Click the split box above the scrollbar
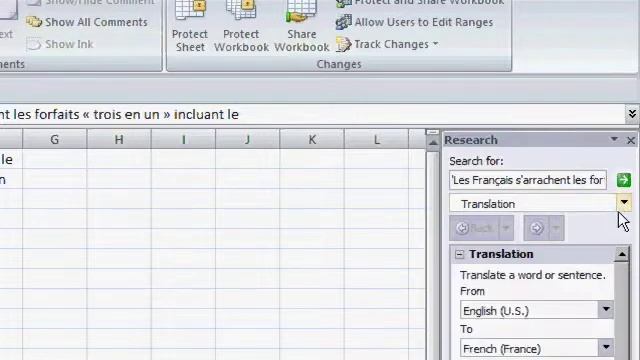Image resolution: width=640 pixels, height=360 pixels. click(x=433, y=132)
